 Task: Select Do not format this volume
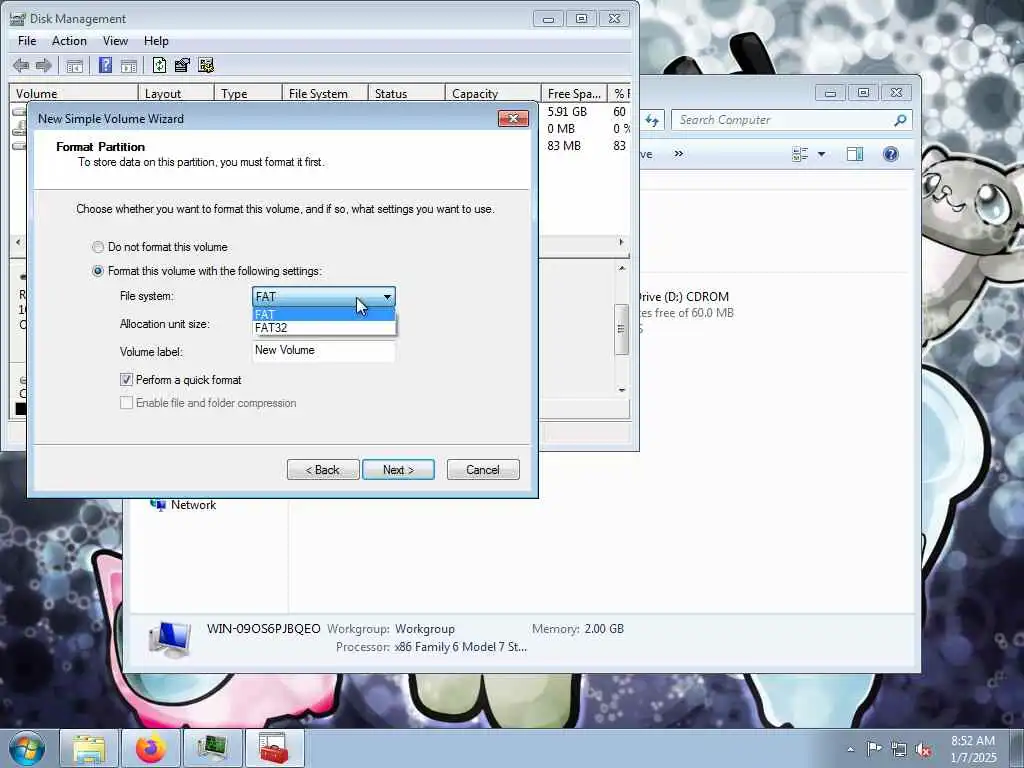click(x=98, y=248)
